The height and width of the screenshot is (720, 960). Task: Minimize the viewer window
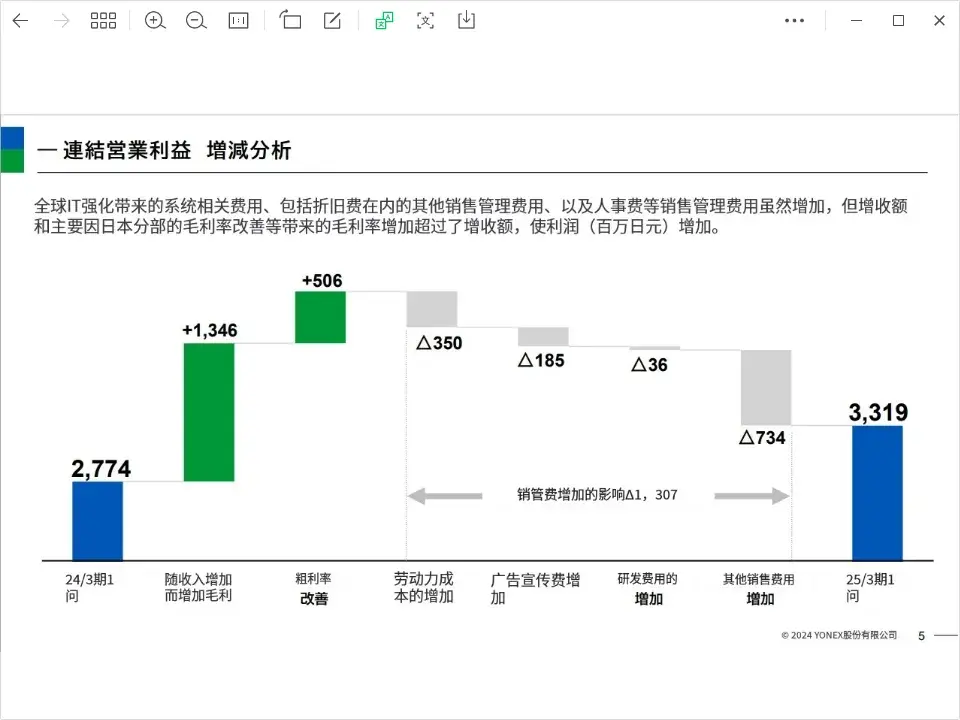(x=854, y=20)
